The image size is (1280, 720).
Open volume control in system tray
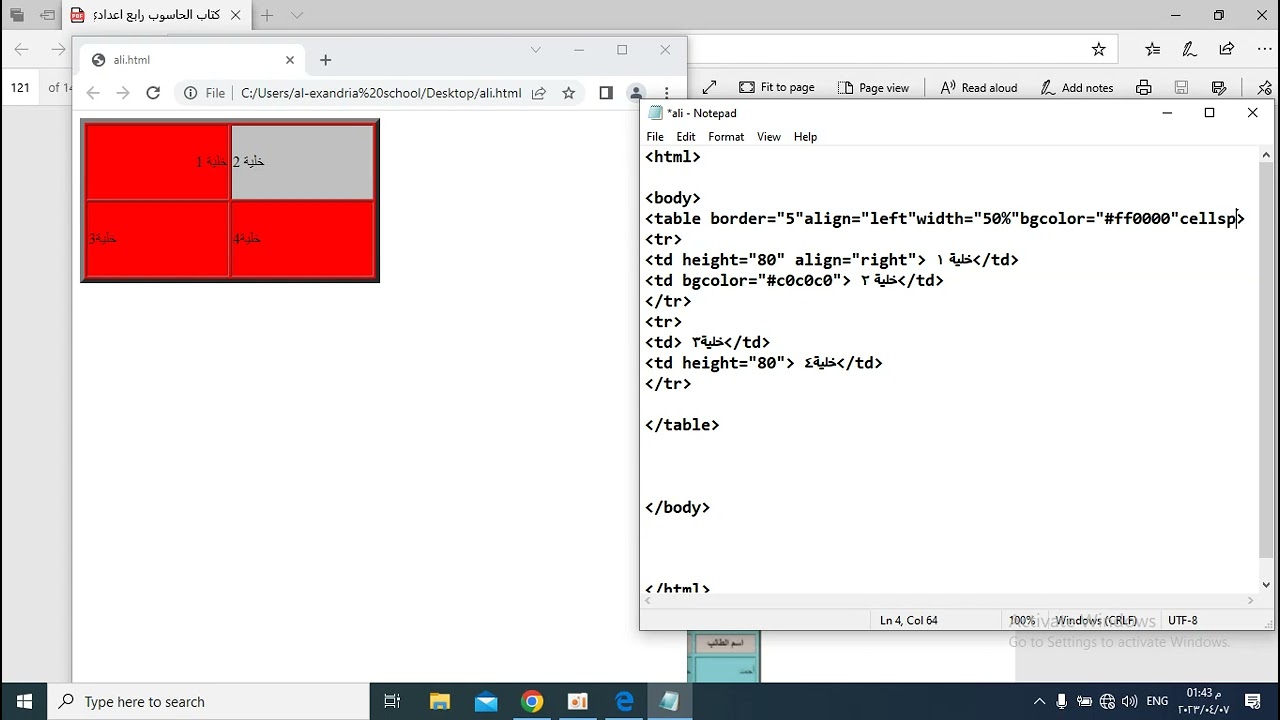coord(1129,702)
